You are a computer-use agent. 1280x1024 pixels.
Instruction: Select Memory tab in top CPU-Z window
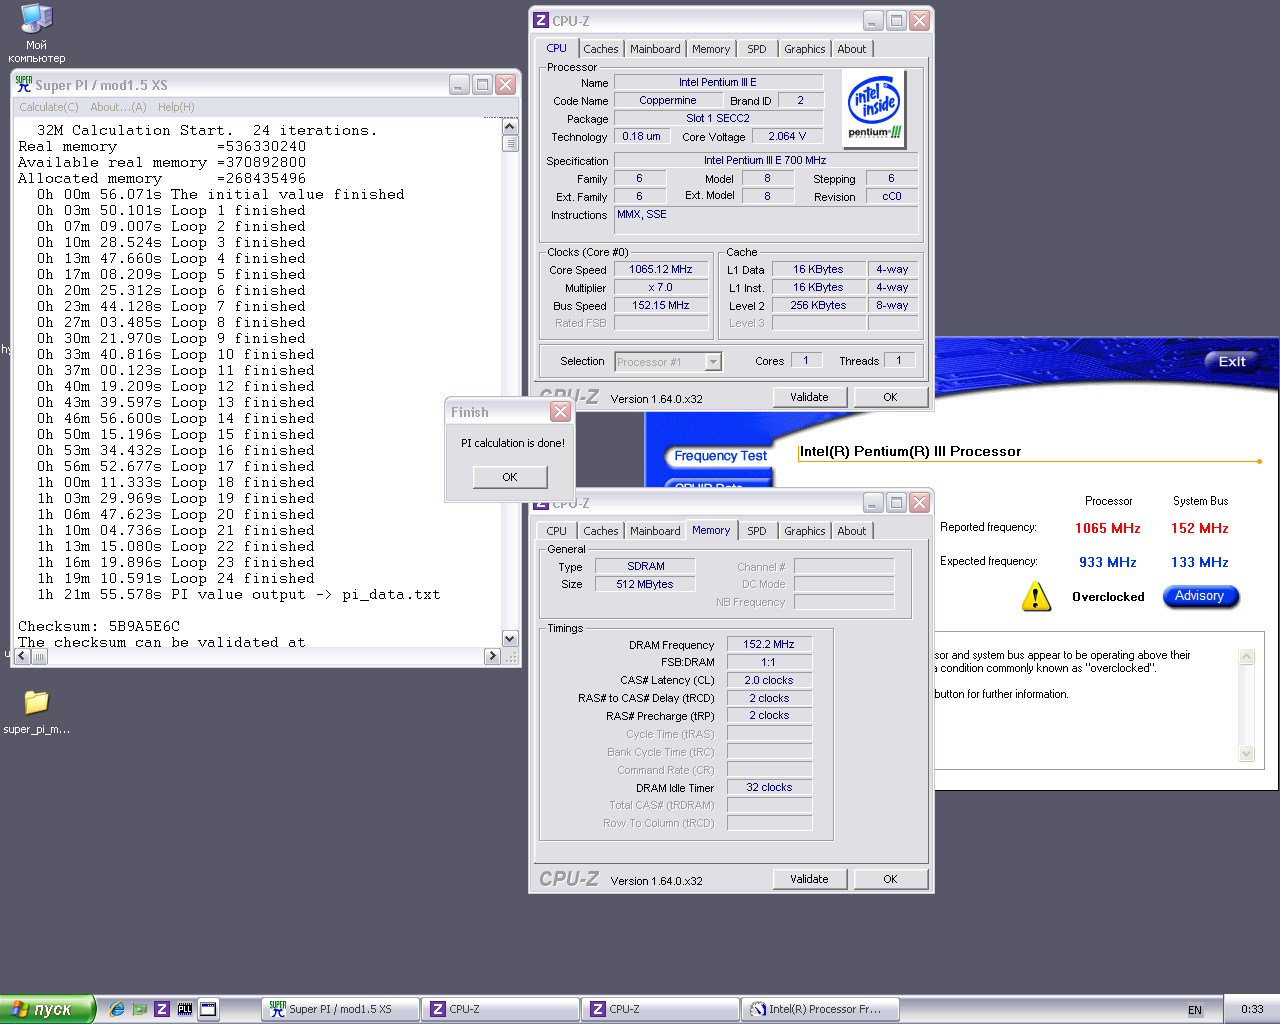click(x=711, y=49)
